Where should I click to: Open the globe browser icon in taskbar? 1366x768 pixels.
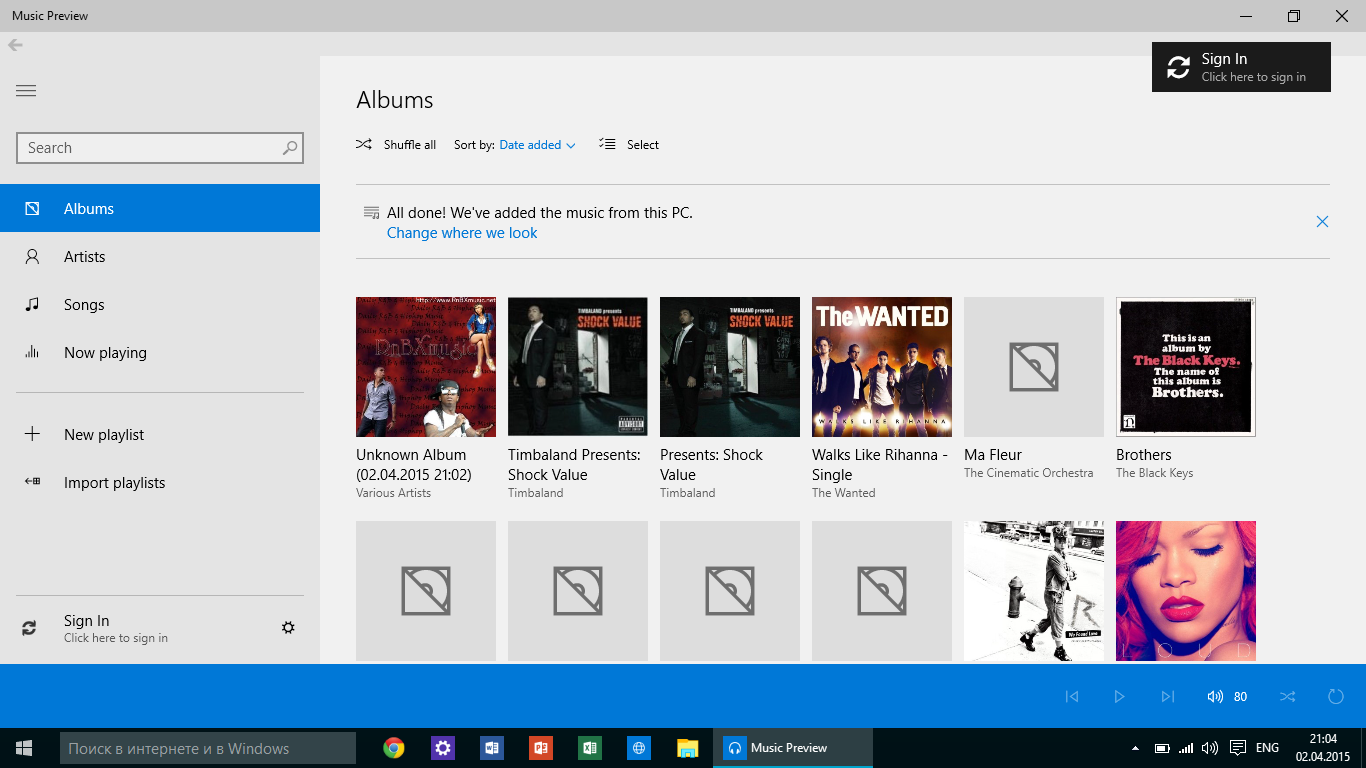point(639,748)
